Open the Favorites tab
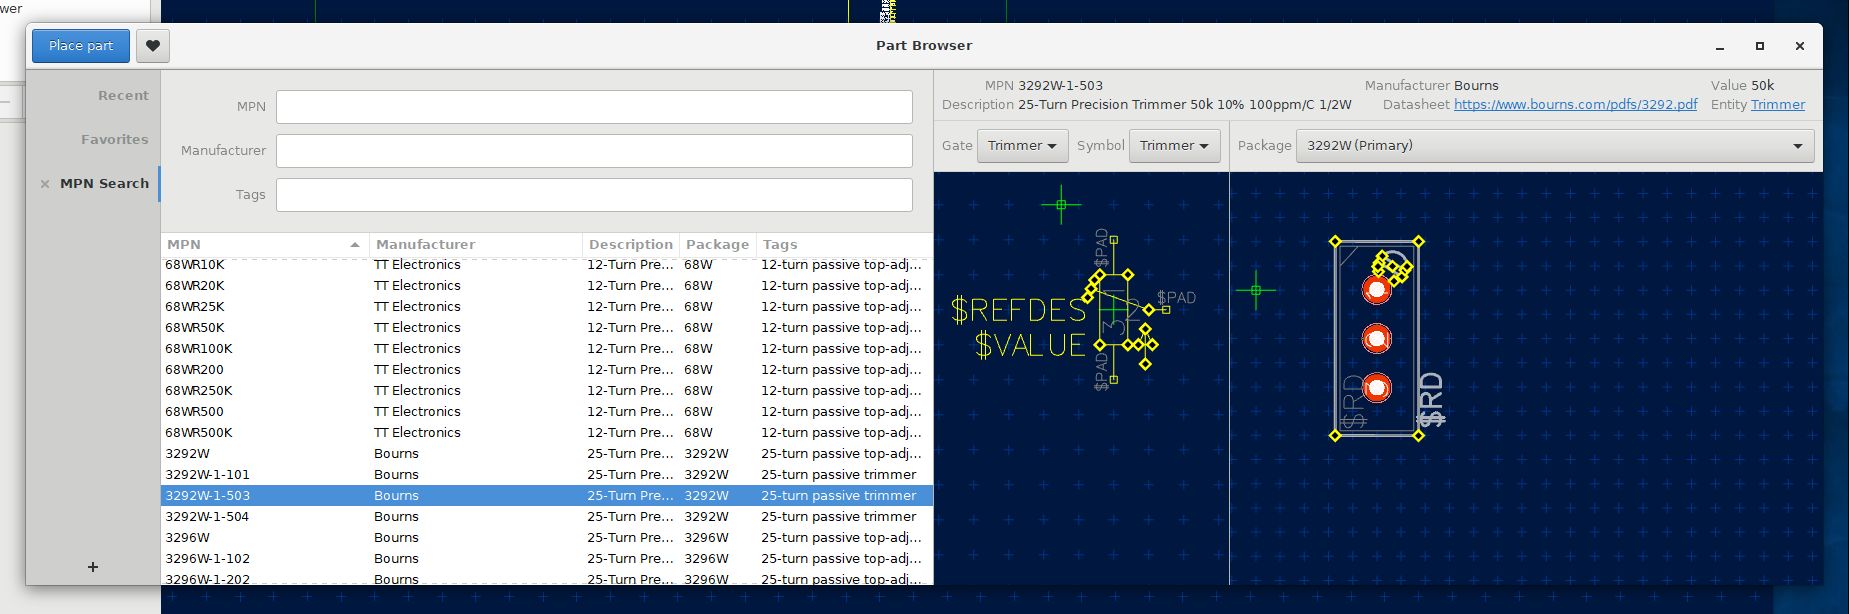This screenshot has width=1849, height=614. click(115, 140)
